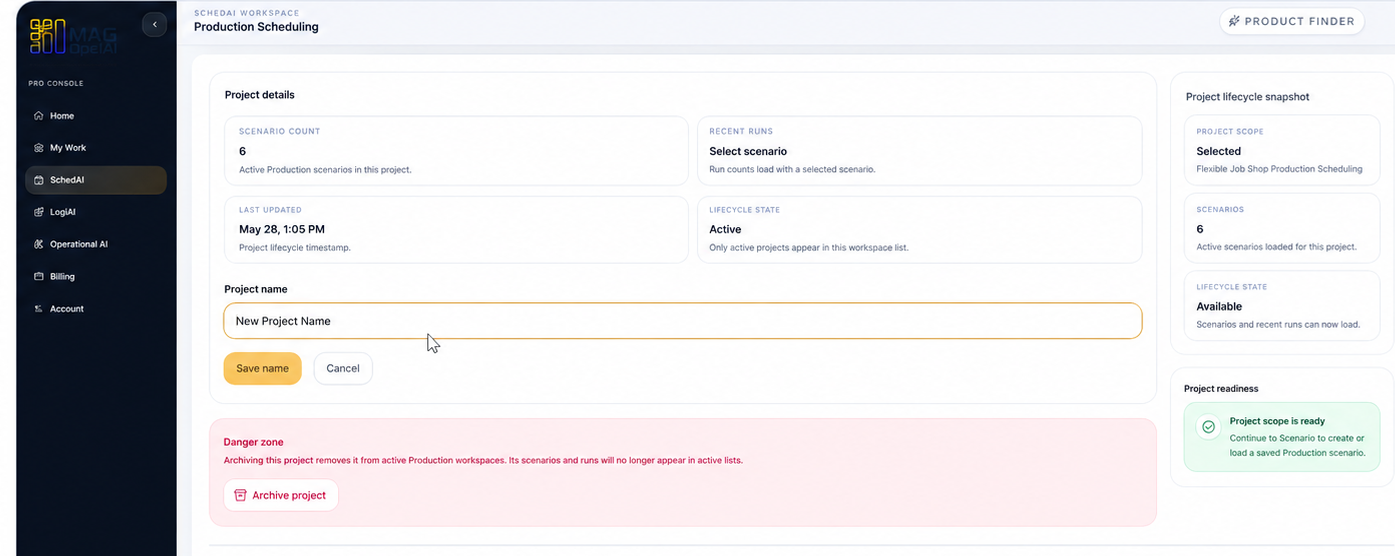Click the 'Project details' heading

(x=260, y=95)
